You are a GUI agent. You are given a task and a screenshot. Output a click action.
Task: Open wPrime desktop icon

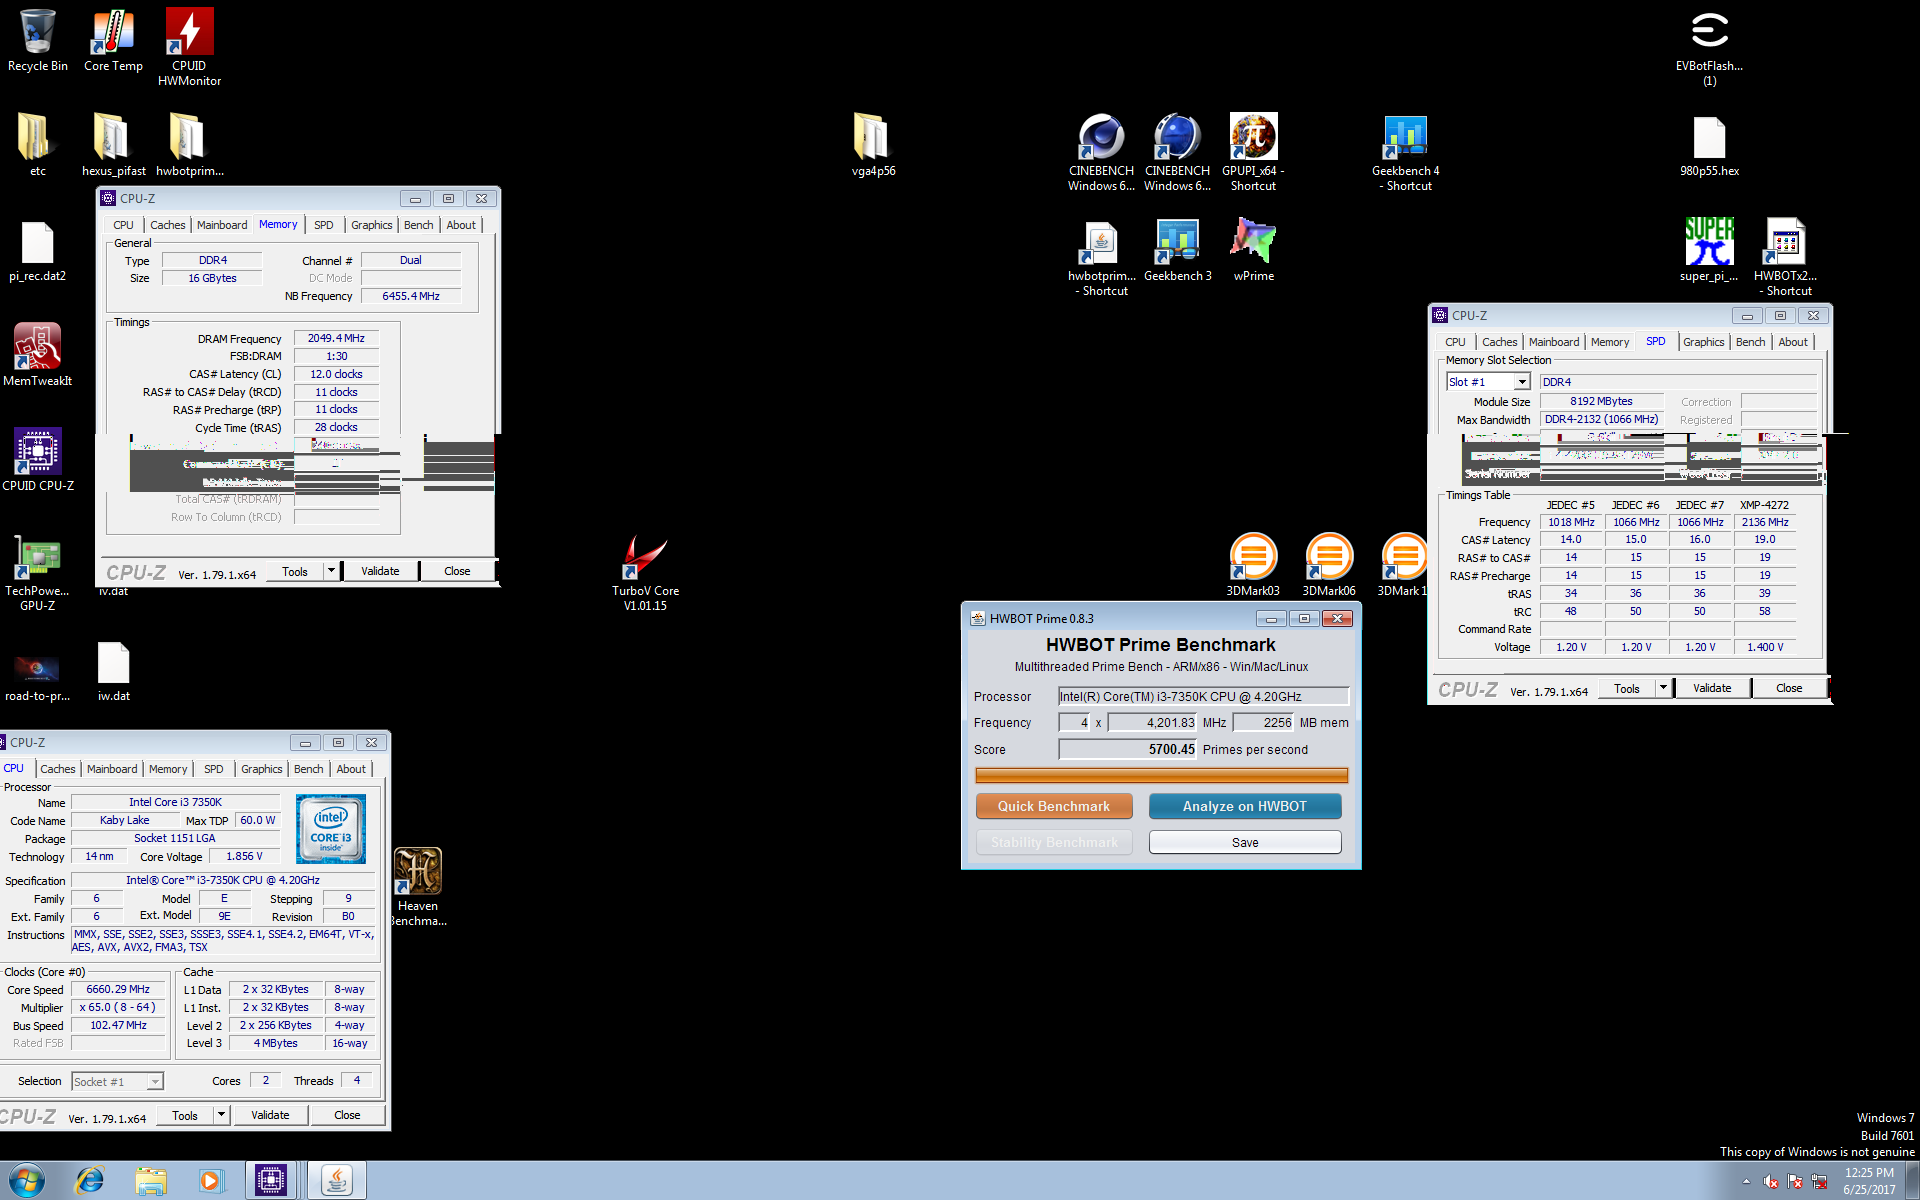[1253, 251]
